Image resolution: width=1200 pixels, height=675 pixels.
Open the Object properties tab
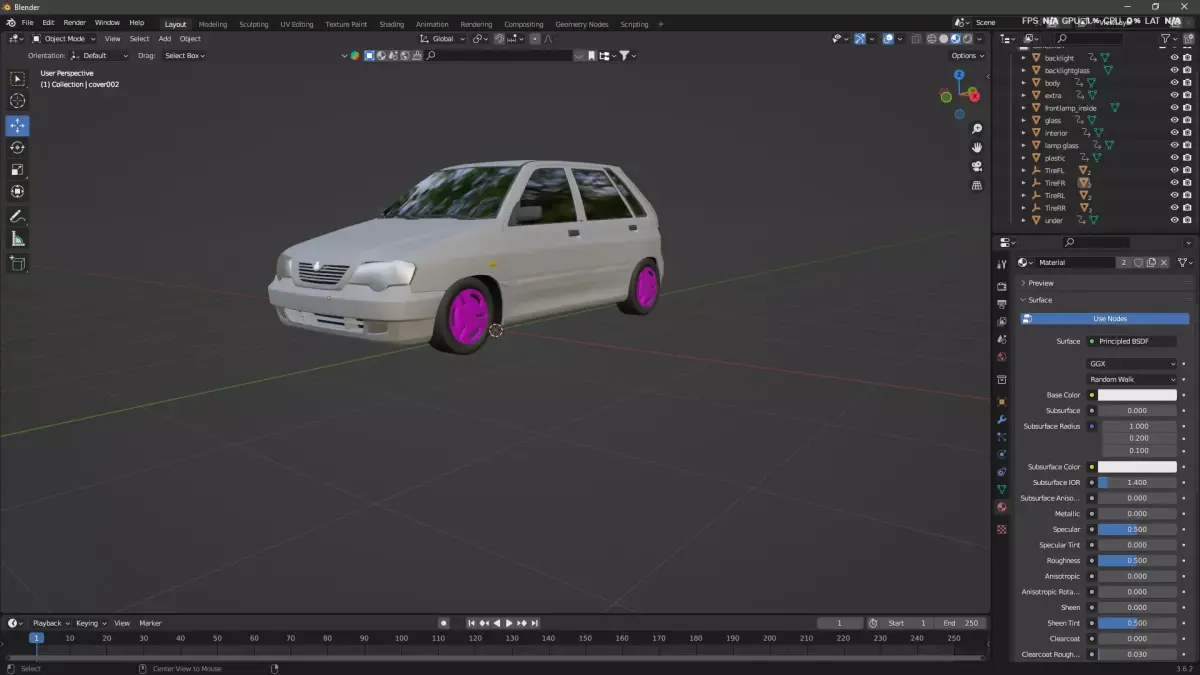pyautogui.click(x=1001, y=402)
